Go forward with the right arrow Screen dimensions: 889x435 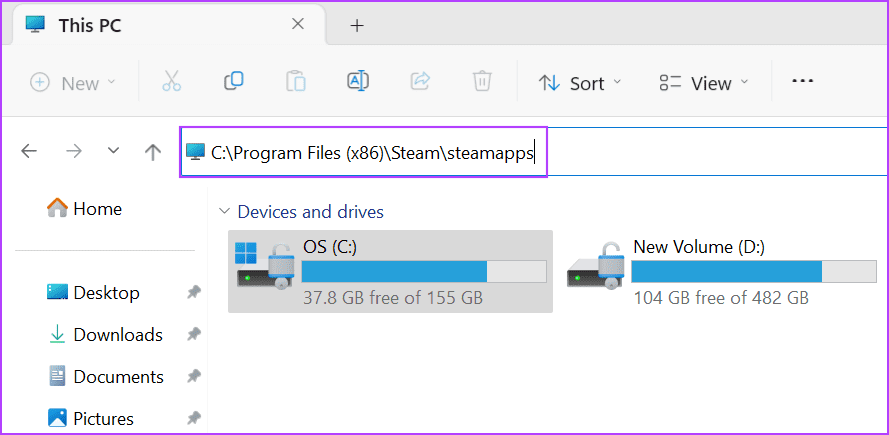[x=74, y=151]
